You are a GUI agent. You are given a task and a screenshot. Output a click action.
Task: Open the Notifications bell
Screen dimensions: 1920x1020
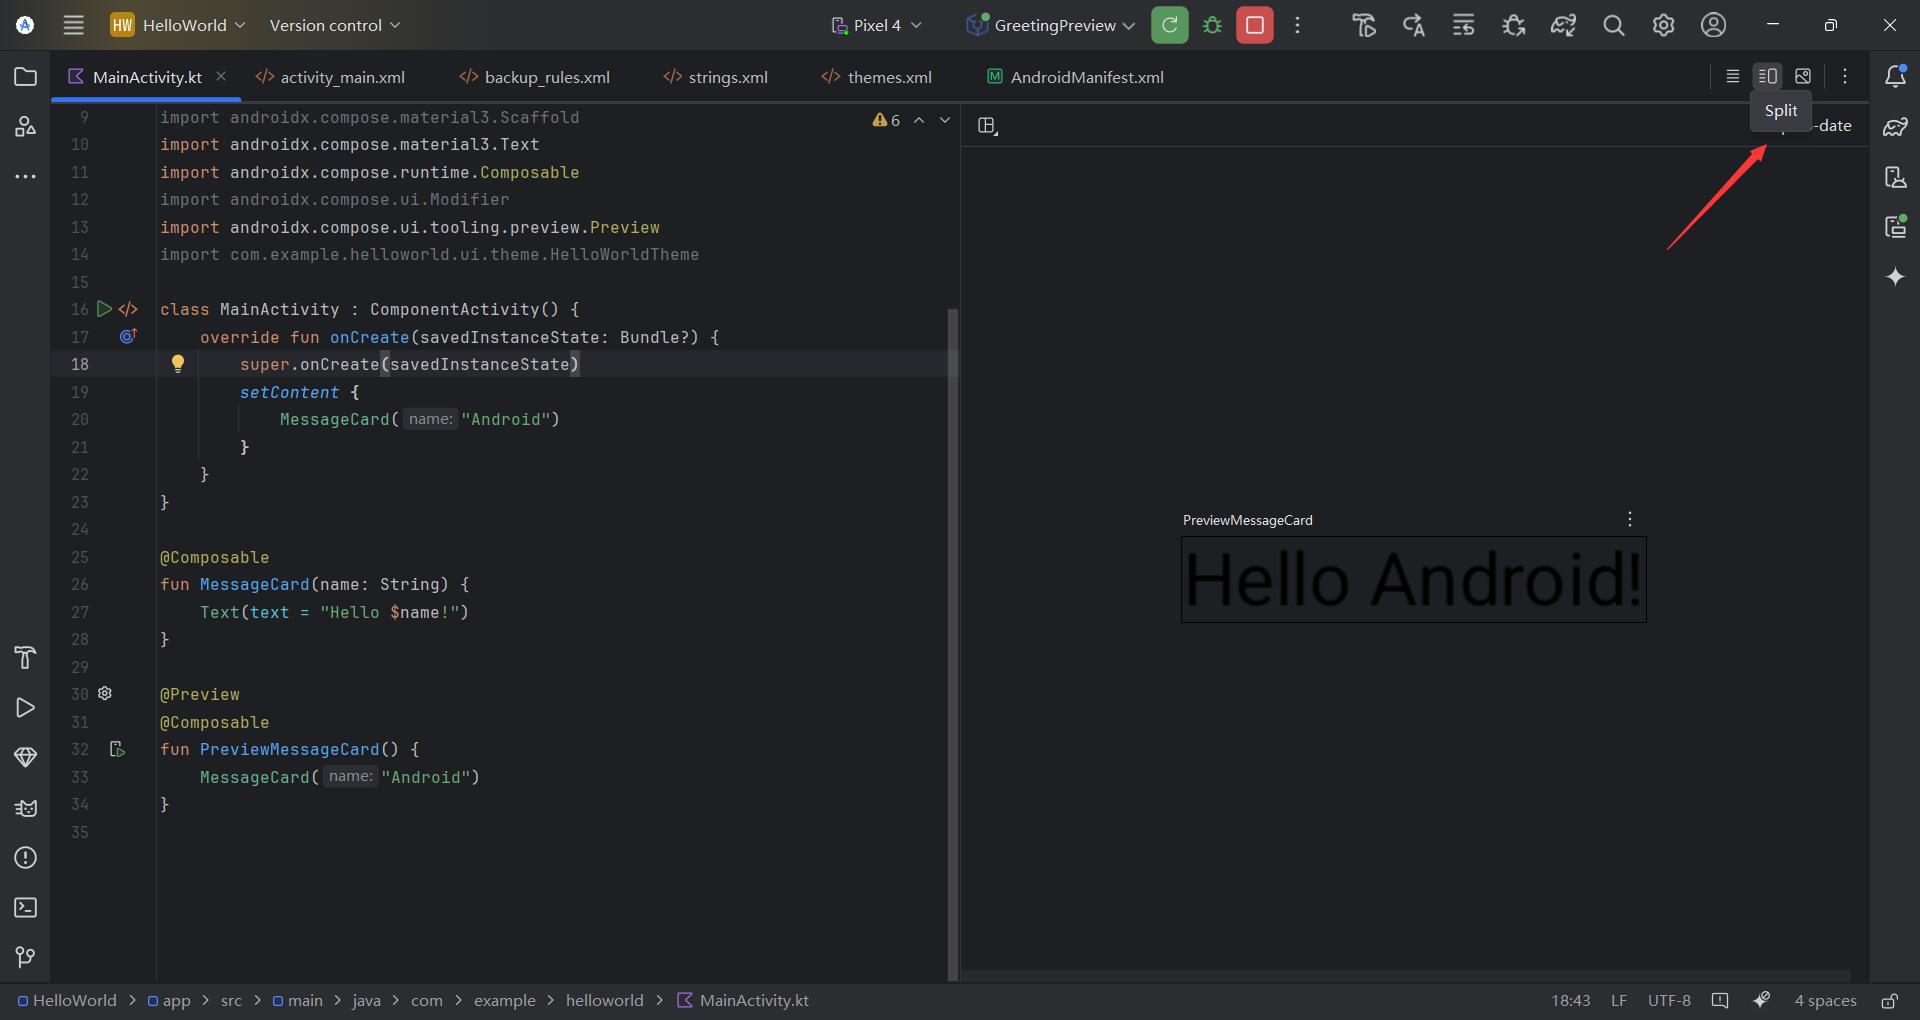pos(1895,77)
